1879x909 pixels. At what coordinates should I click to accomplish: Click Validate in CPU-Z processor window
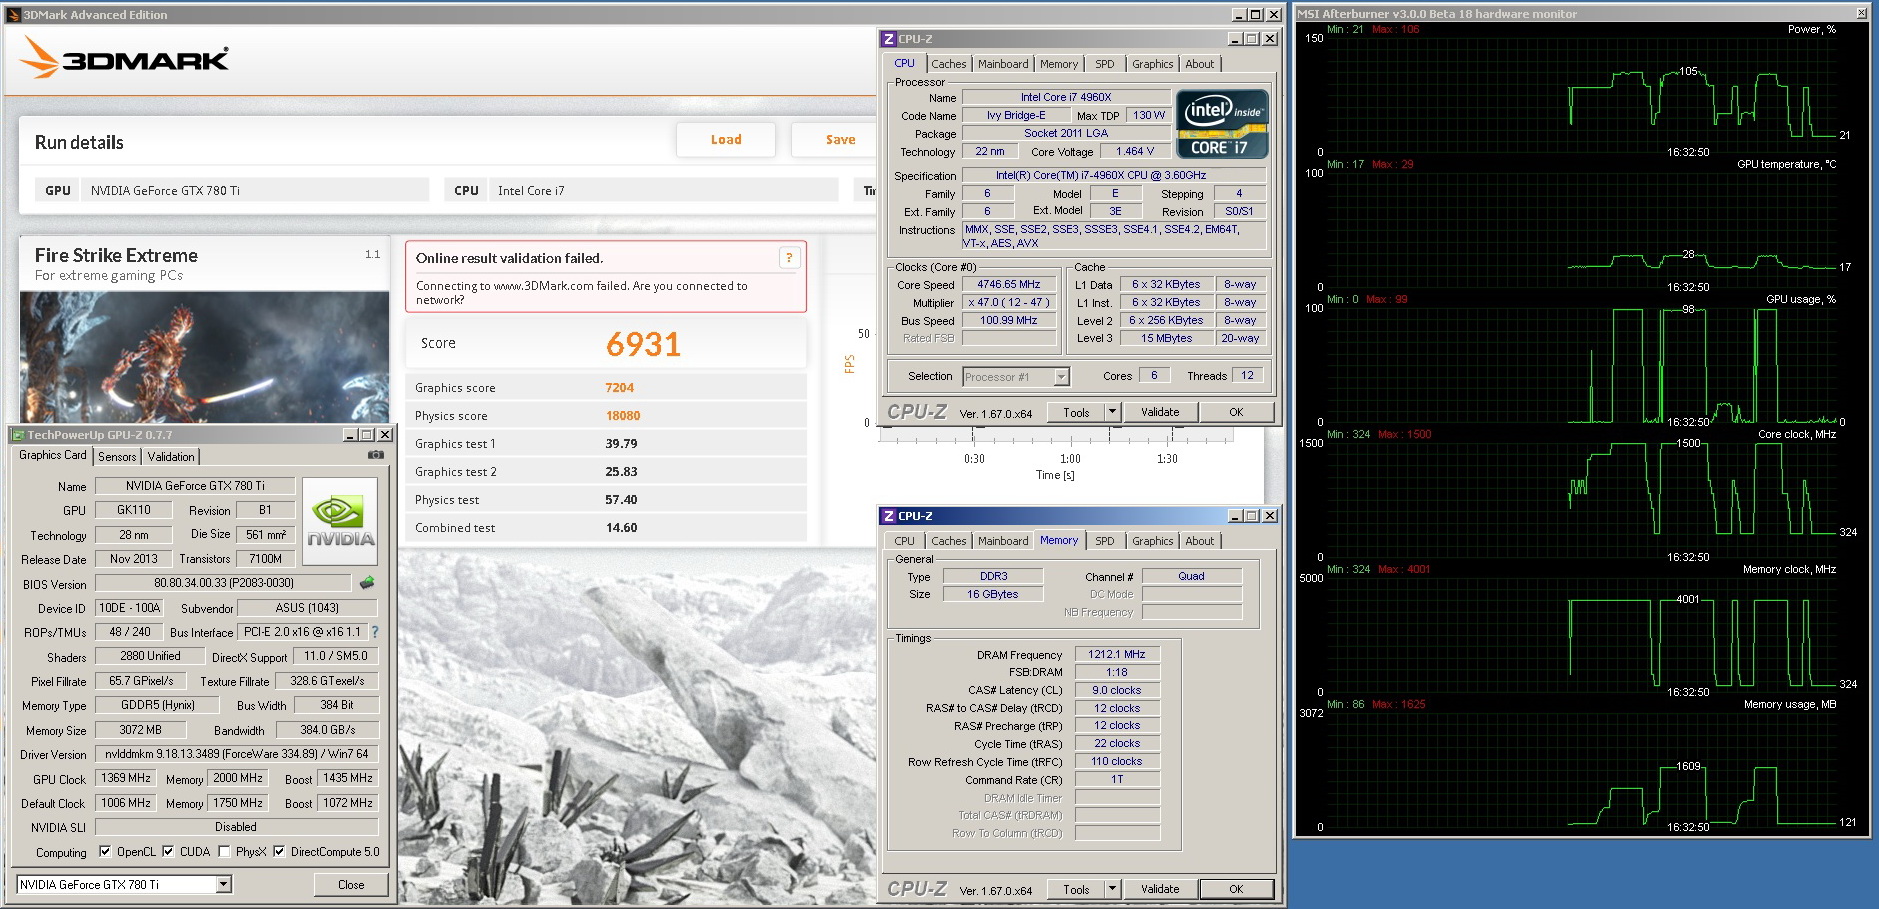1160,412
